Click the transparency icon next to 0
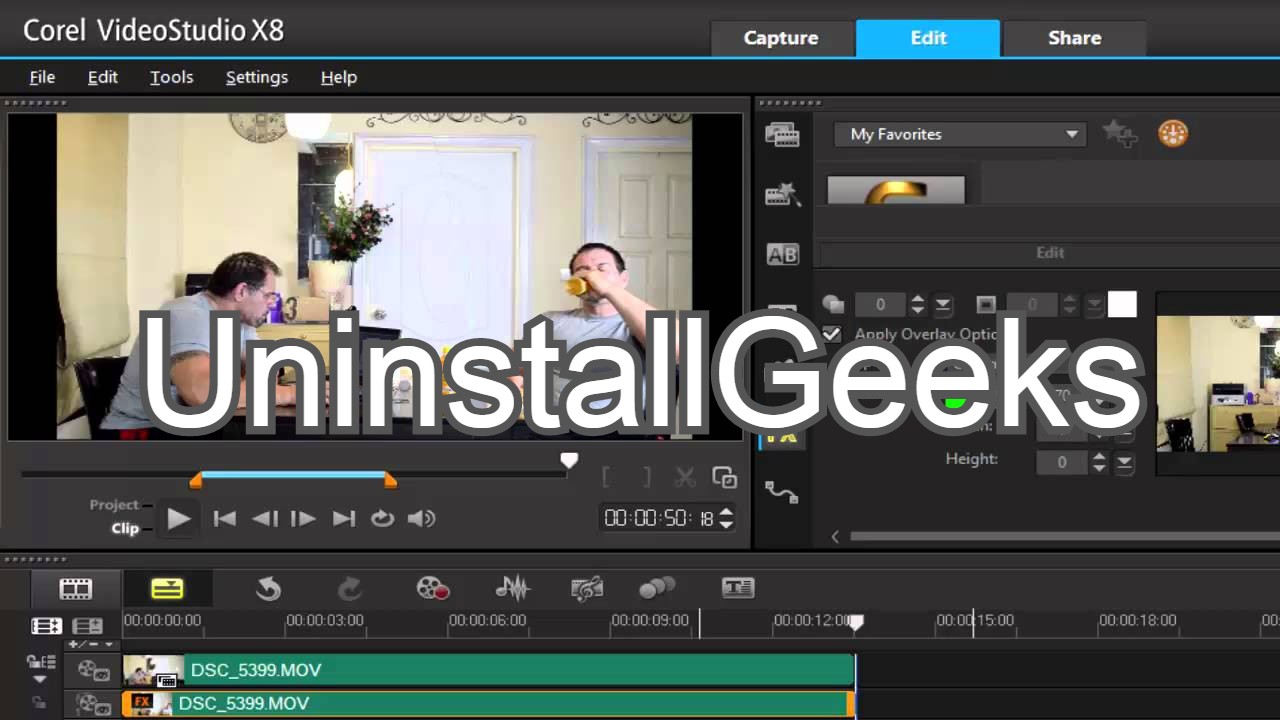Screen dimensions: 1280x720 pos(833,304)
